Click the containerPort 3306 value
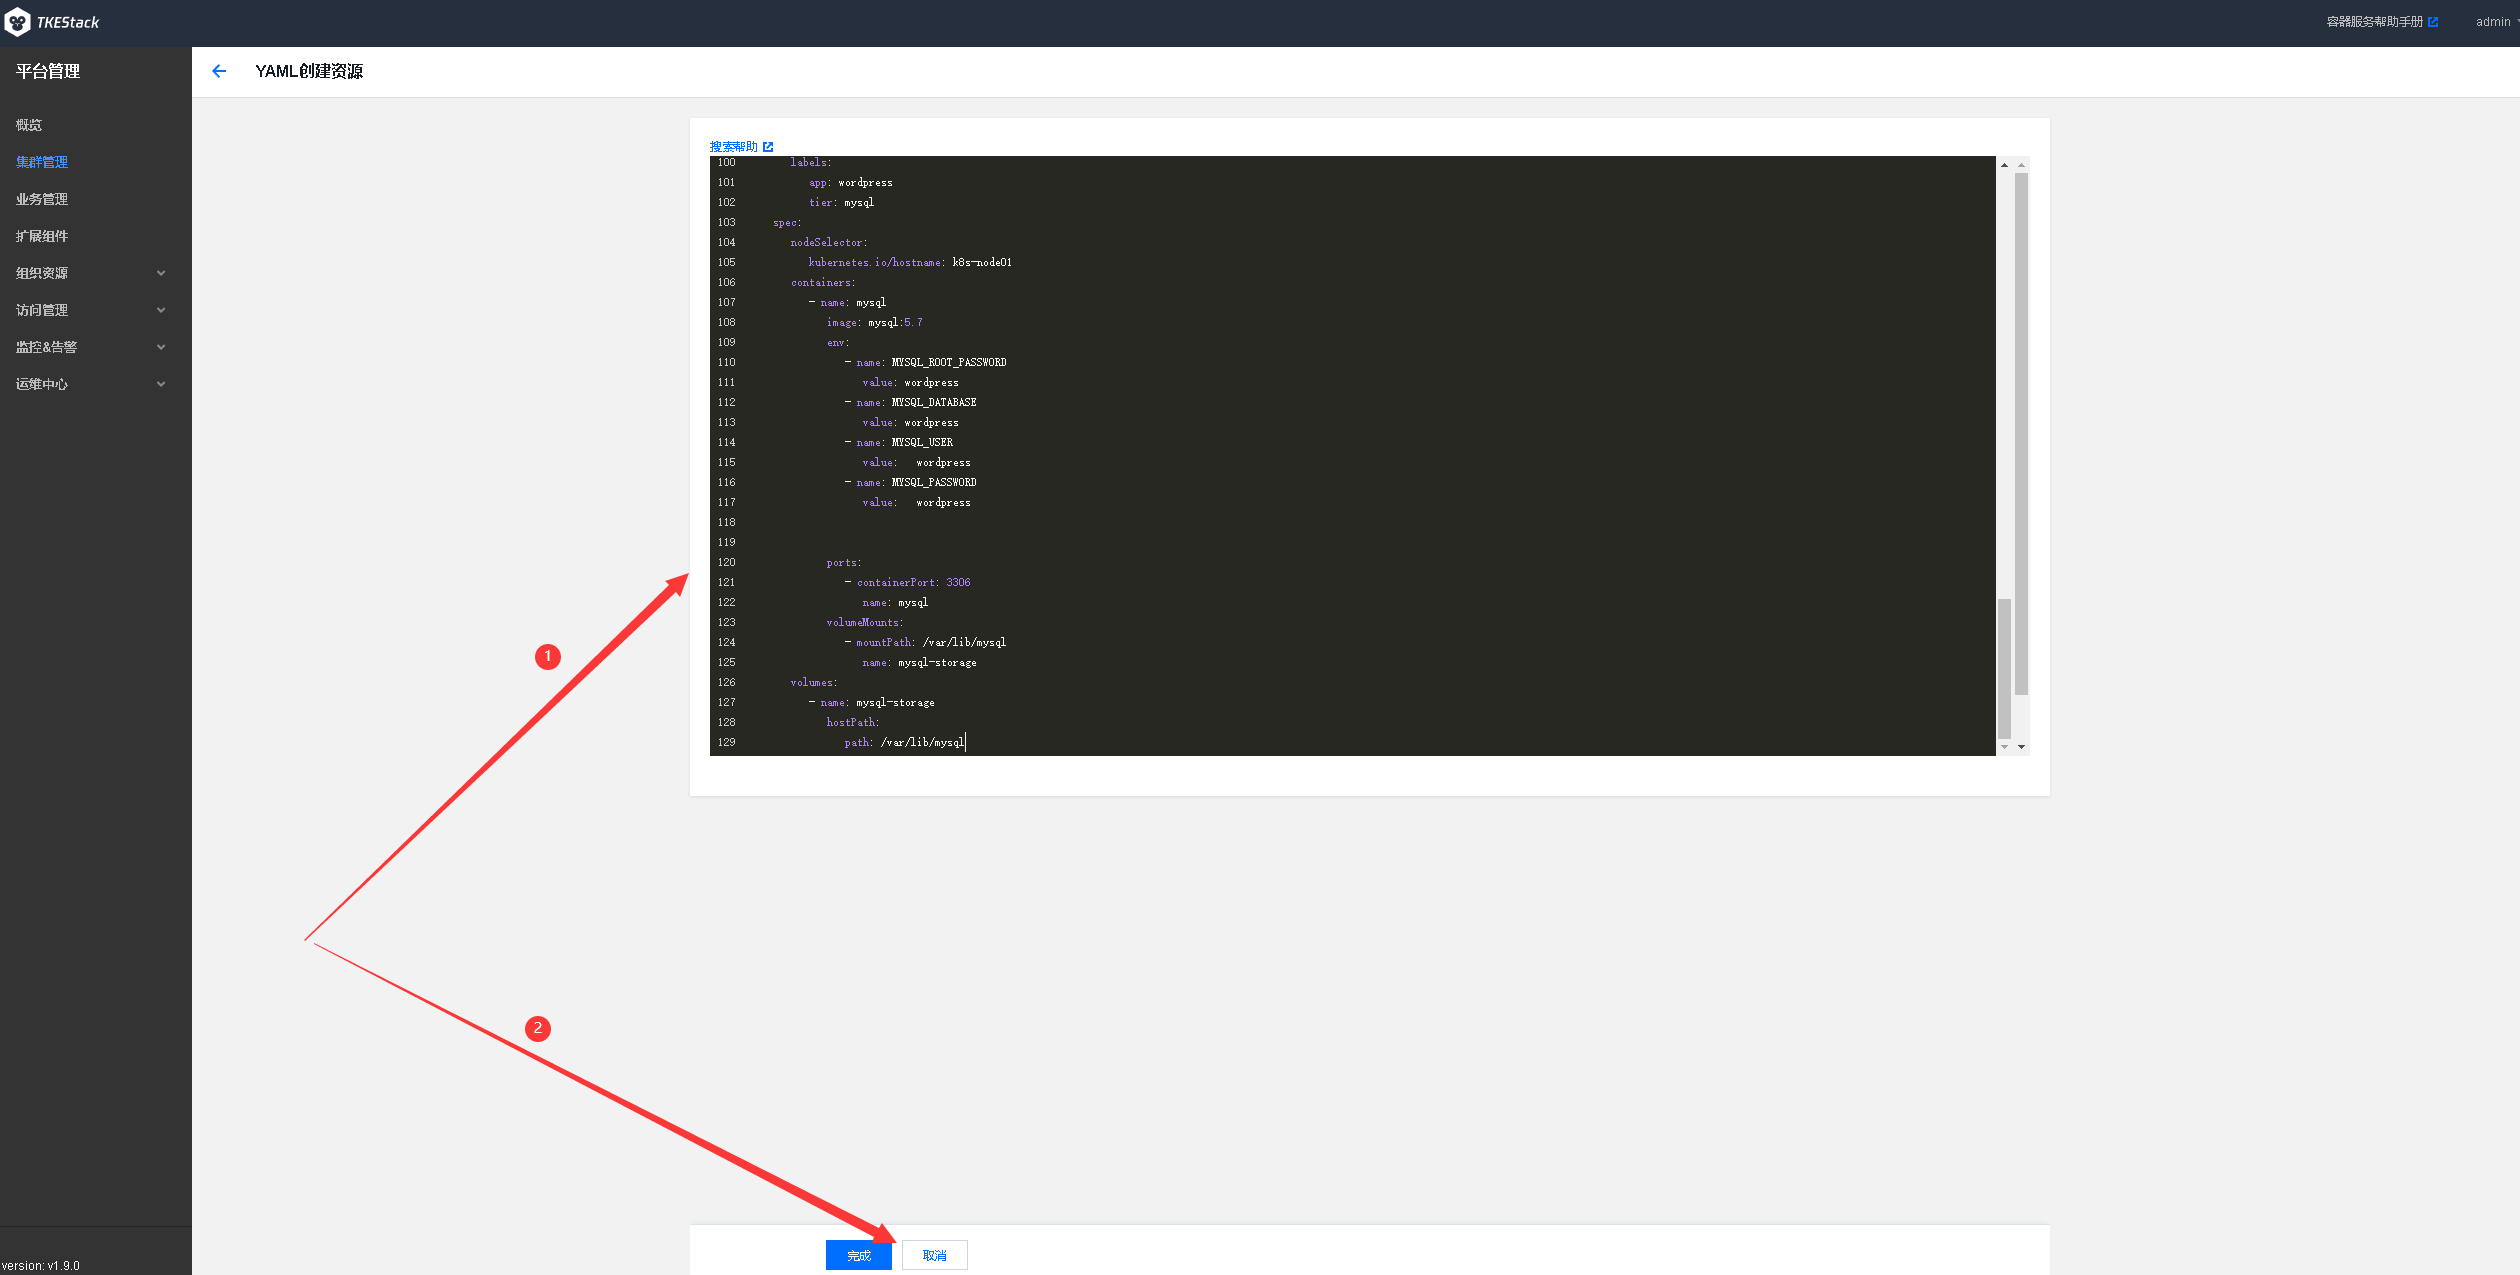This screenshot has width=2520, height=1275. coord(958,582)
